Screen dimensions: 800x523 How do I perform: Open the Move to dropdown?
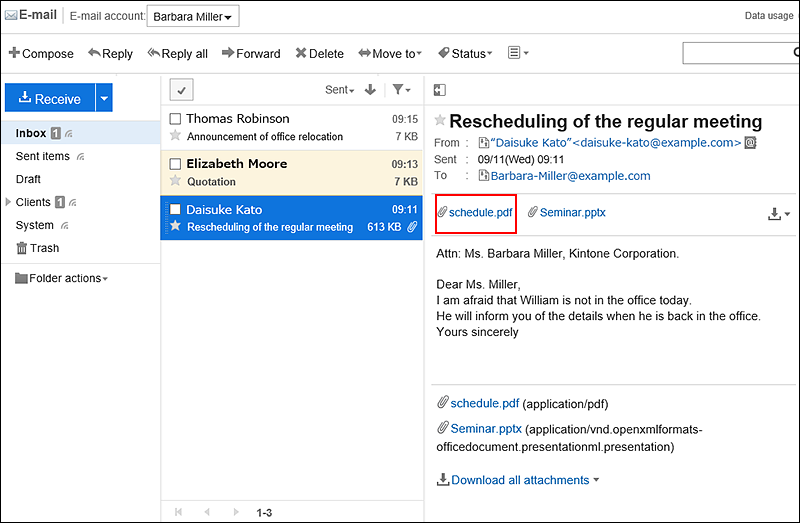390,53
